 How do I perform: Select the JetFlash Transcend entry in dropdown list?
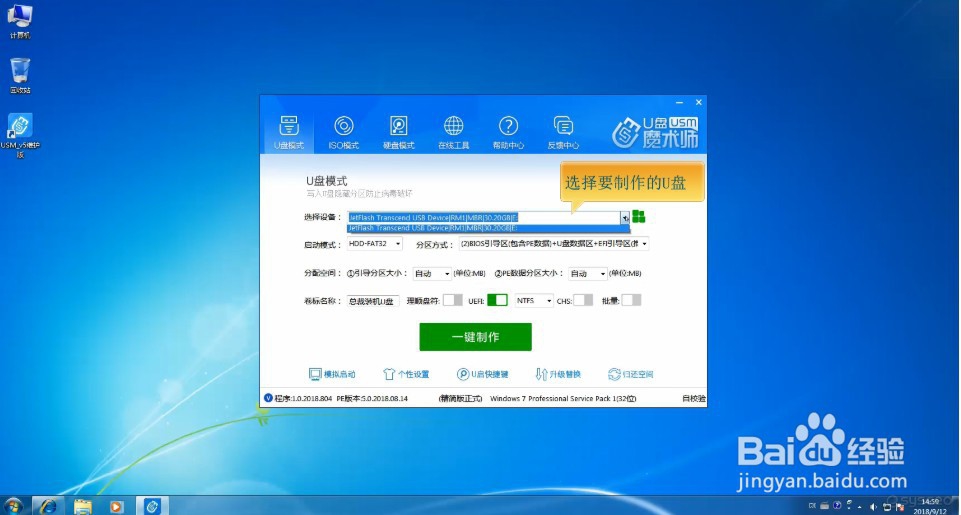488,228
